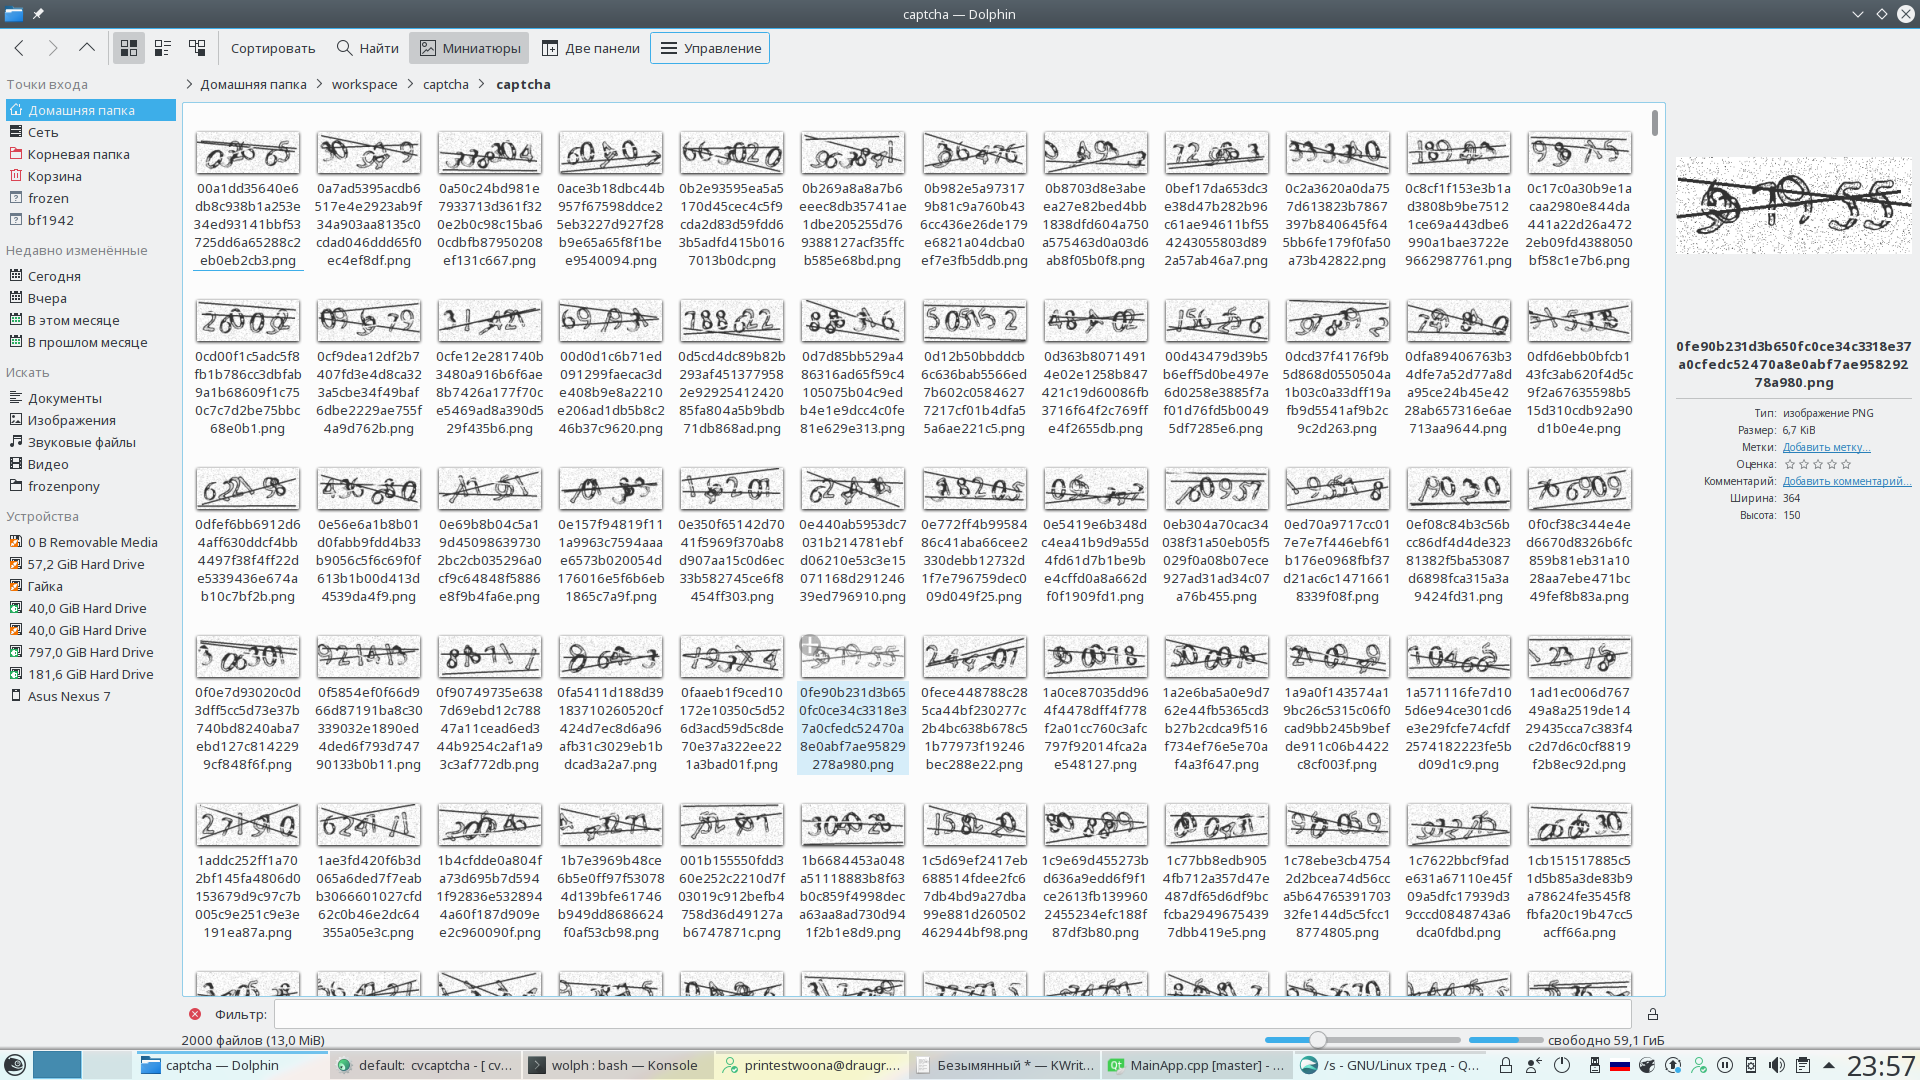Select thumbnail of file starting 00a1dd35640e6
Image resolution: width=1920 pixels, height=1080 pixels.
click(247, 153)
